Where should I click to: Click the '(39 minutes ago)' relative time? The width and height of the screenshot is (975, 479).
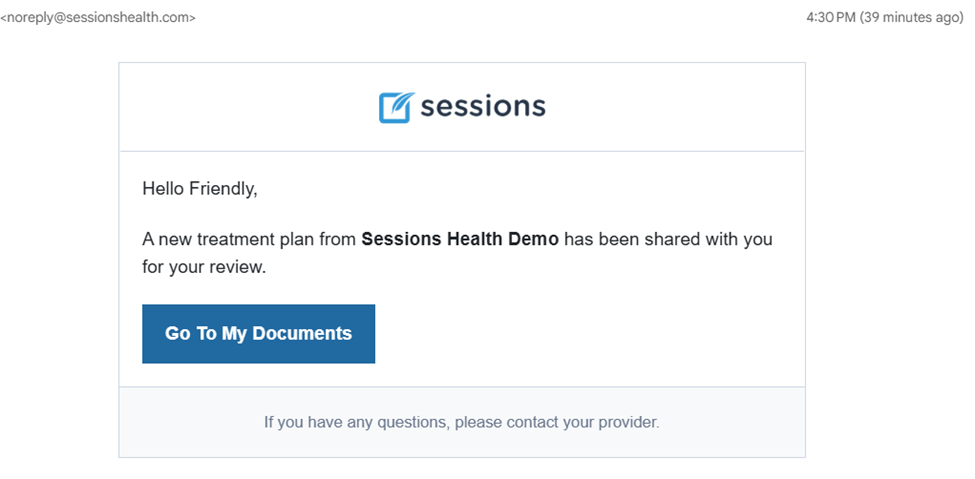[x=912, y=18]
